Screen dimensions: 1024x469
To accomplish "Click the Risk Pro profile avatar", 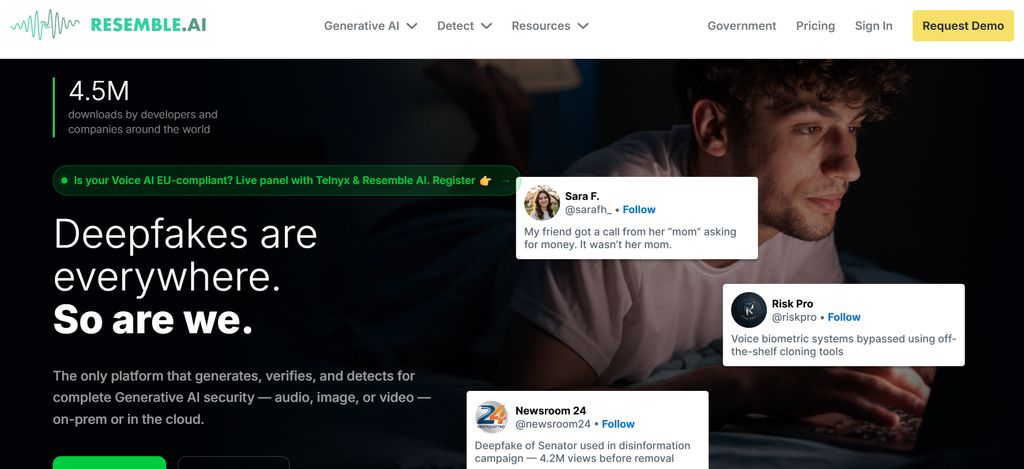I will pyautogui.click(x=748, y=309).
